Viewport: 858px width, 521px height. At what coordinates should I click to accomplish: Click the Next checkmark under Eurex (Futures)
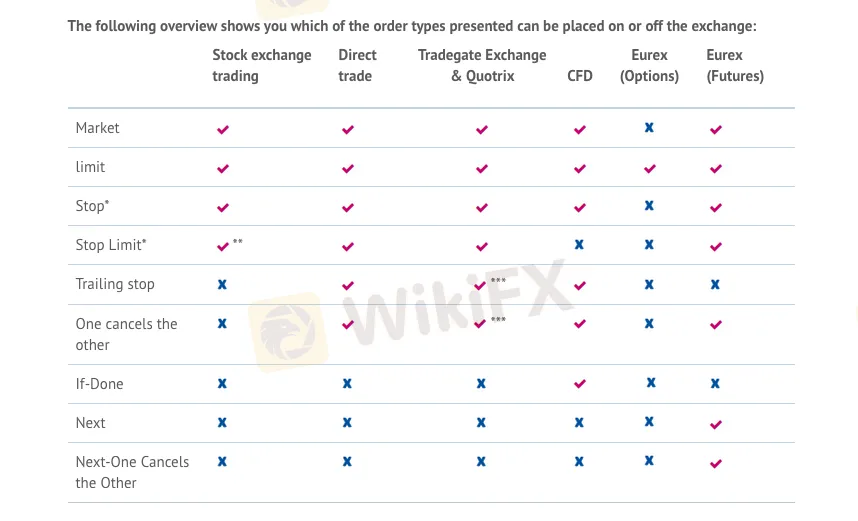click(x=716, y=424)
